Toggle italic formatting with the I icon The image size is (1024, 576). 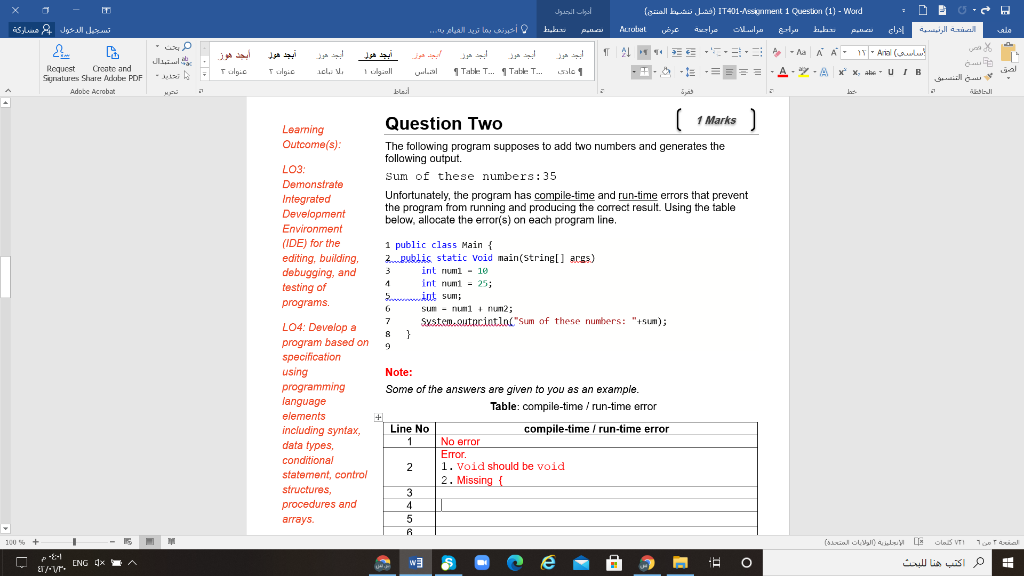pos(905,72)
